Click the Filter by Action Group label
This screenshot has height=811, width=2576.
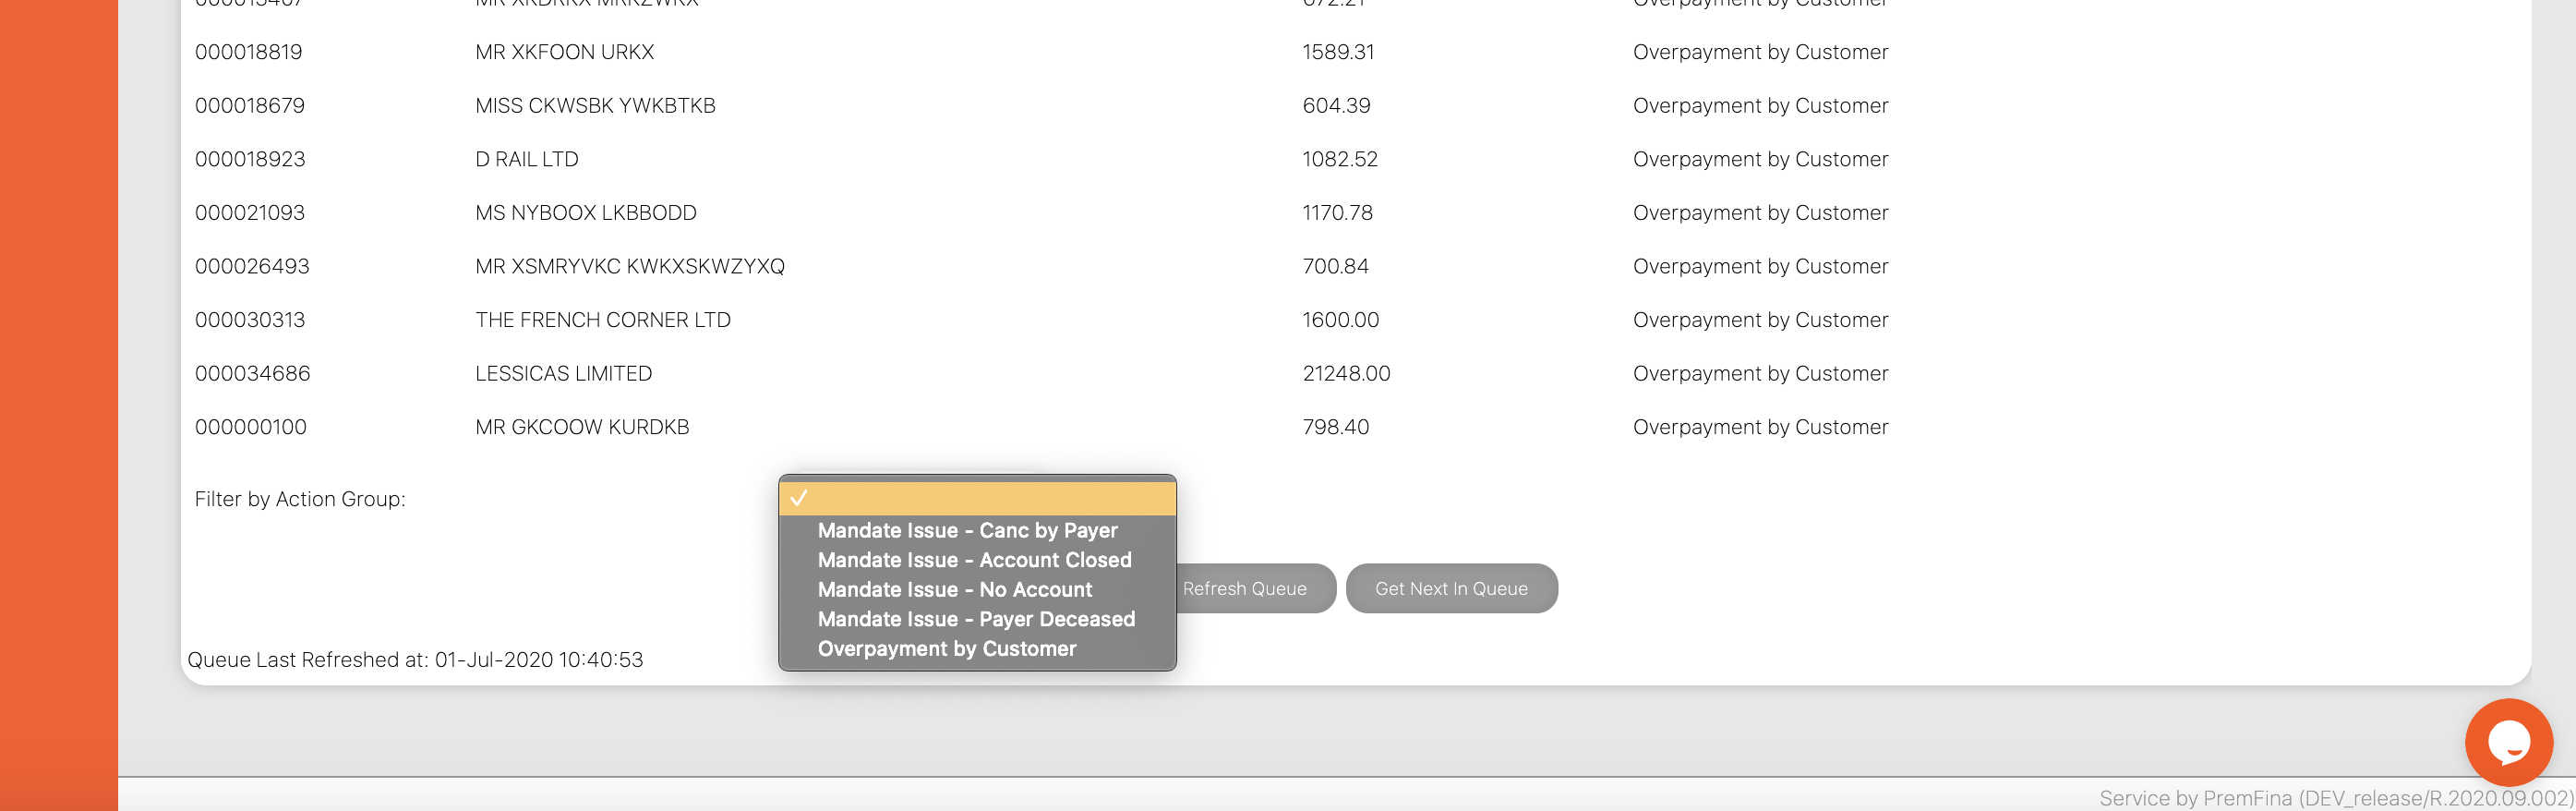[x=299, y=499]
